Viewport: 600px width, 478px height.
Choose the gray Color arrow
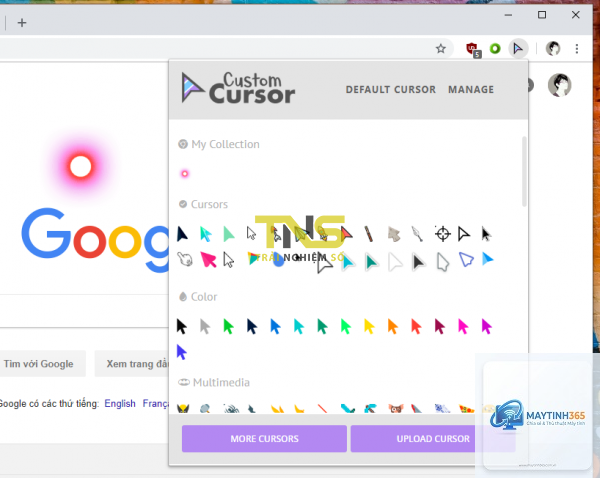pos(205,326)
